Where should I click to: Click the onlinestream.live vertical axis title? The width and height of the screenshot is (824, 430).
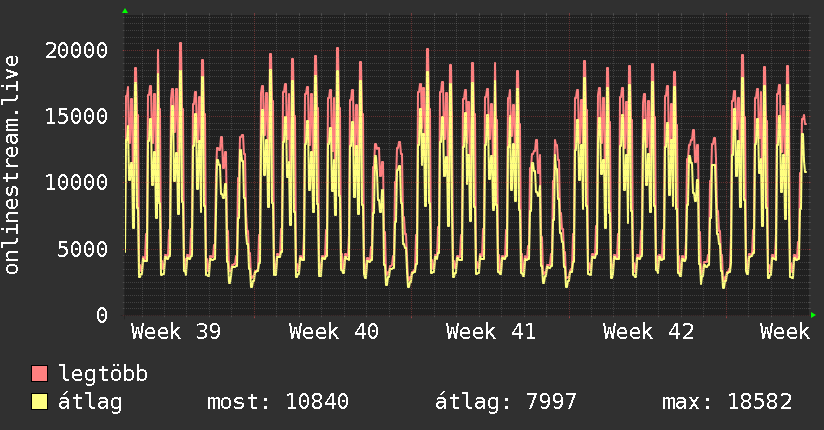click(x=11, y=165)
